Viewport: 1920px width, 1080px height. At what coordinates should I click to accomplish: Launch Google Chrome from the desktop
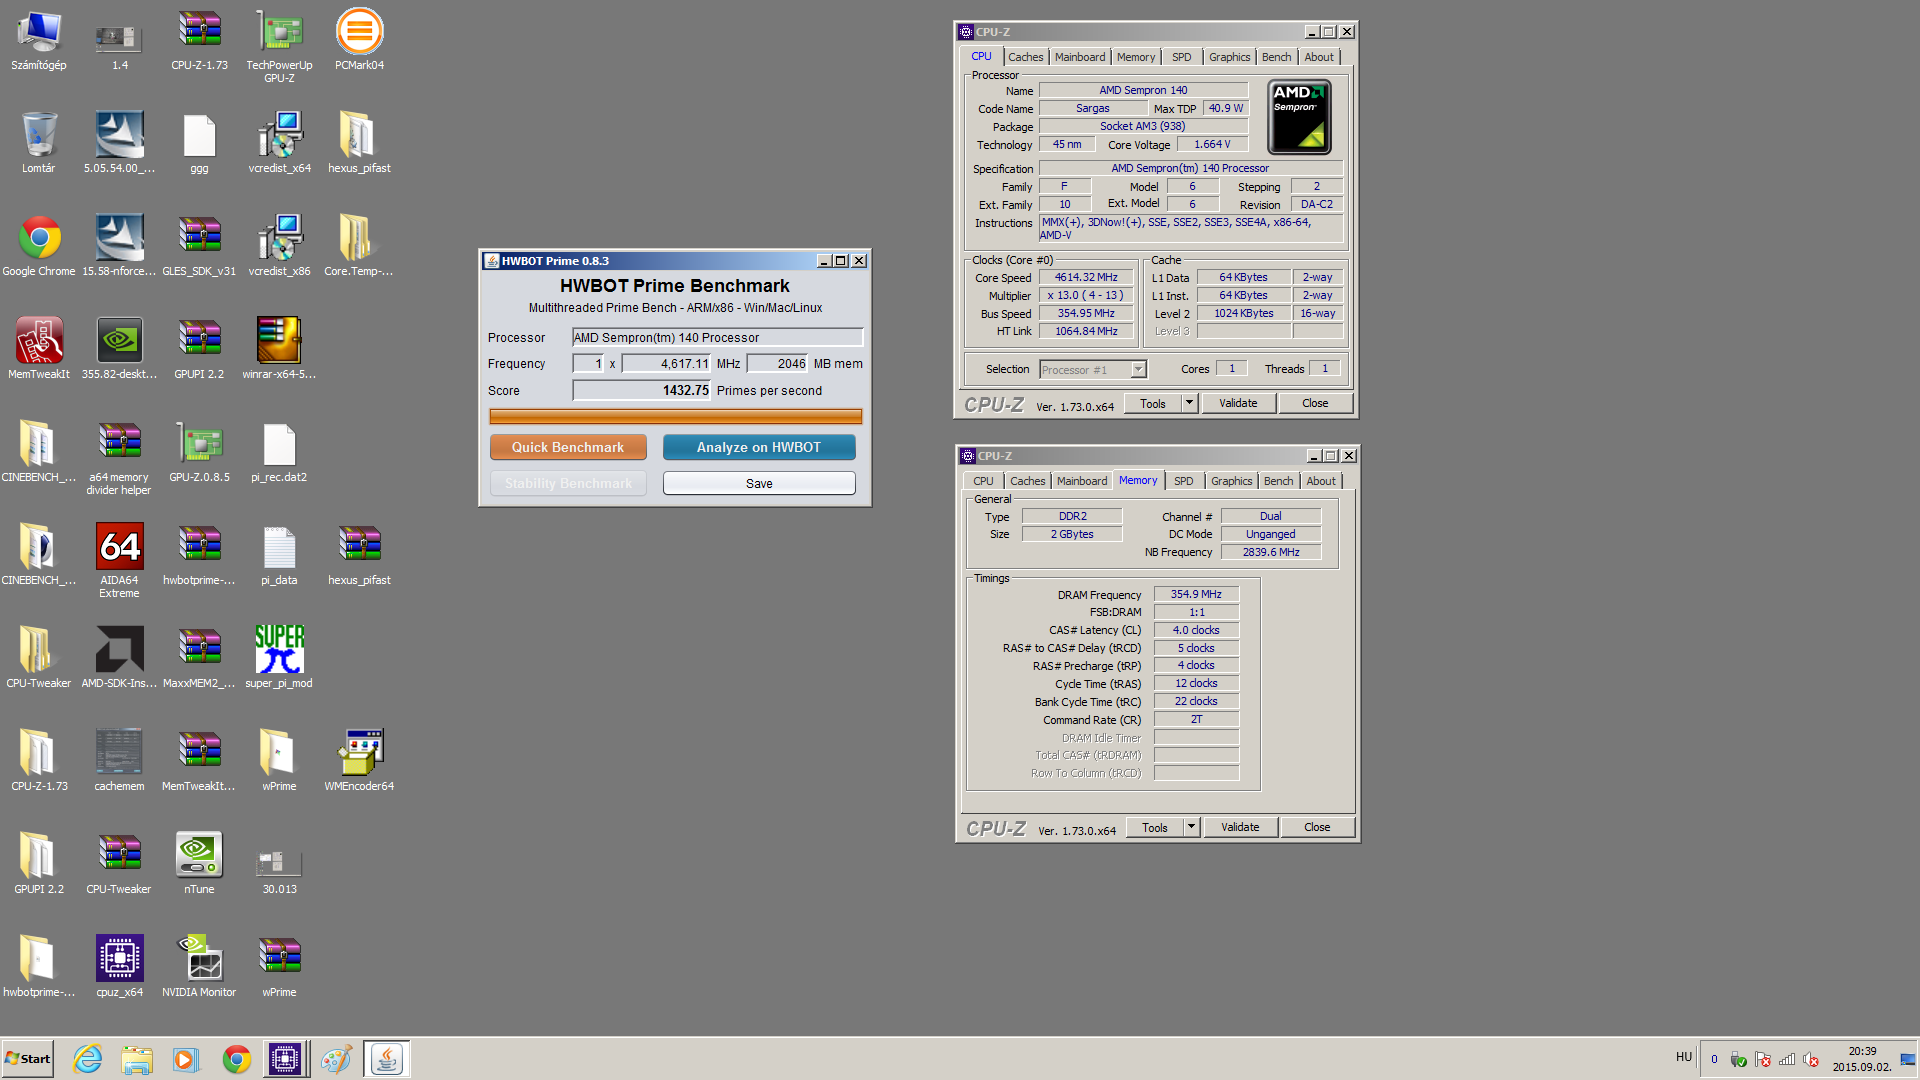pos(39,246)
